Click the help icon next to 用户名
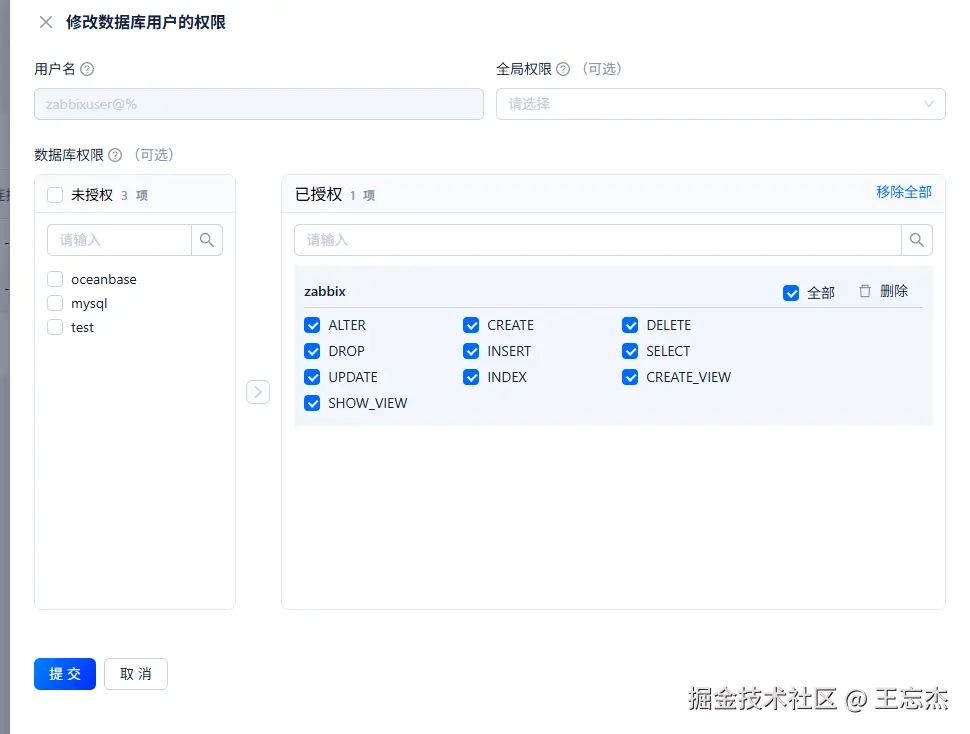The height and width of the screenshot is (734, 970). click(87, 69)
